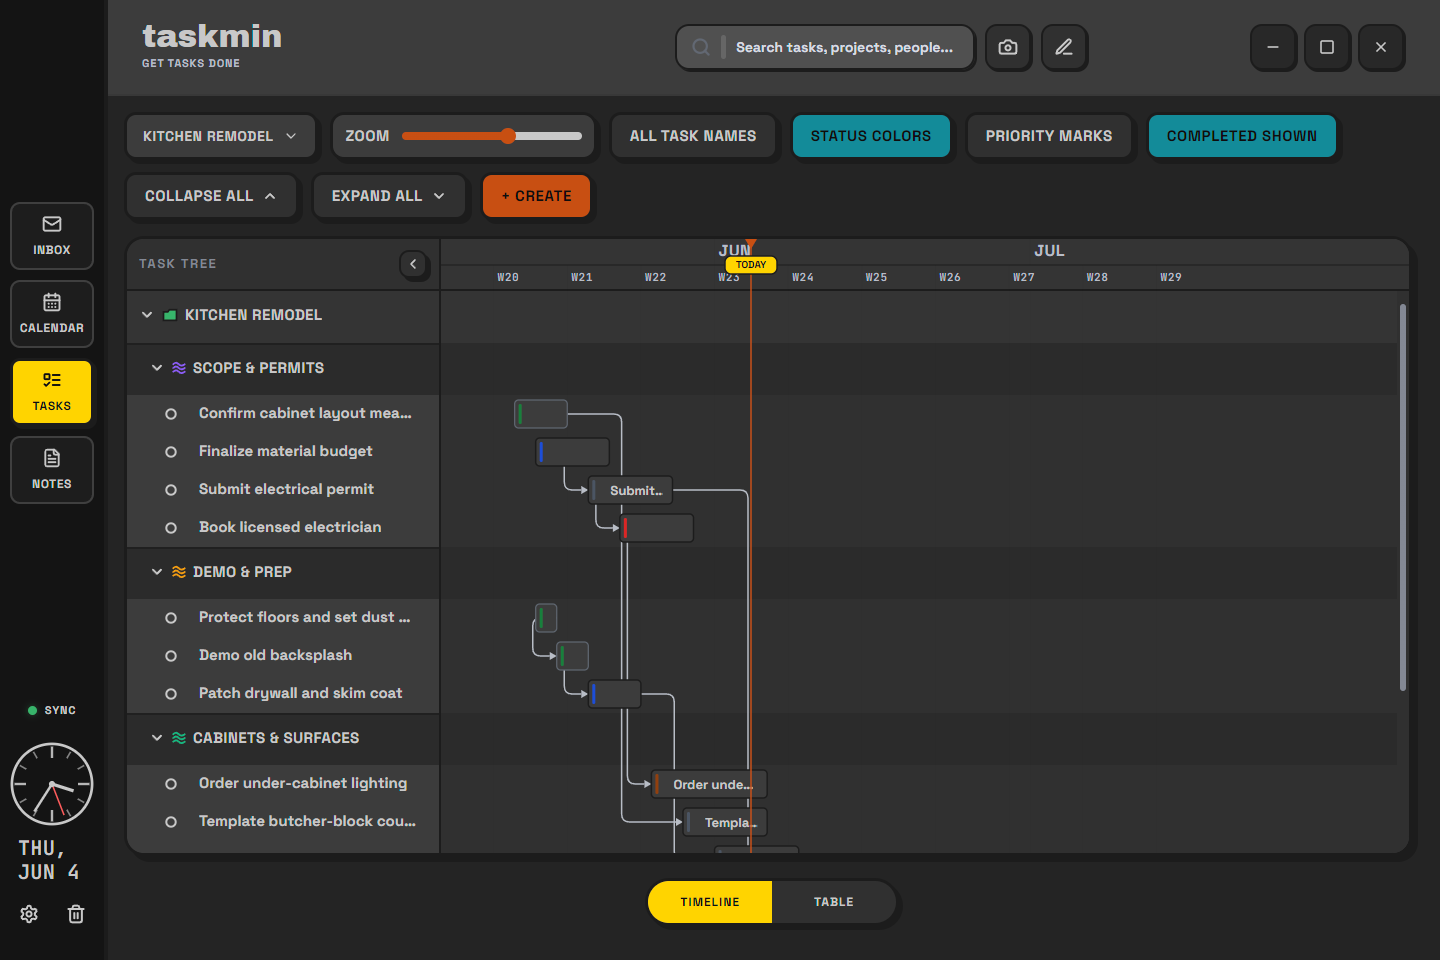1440x960 pixels.
Task: Click the pencil edit icon
Action: (x=1064, y=47)
